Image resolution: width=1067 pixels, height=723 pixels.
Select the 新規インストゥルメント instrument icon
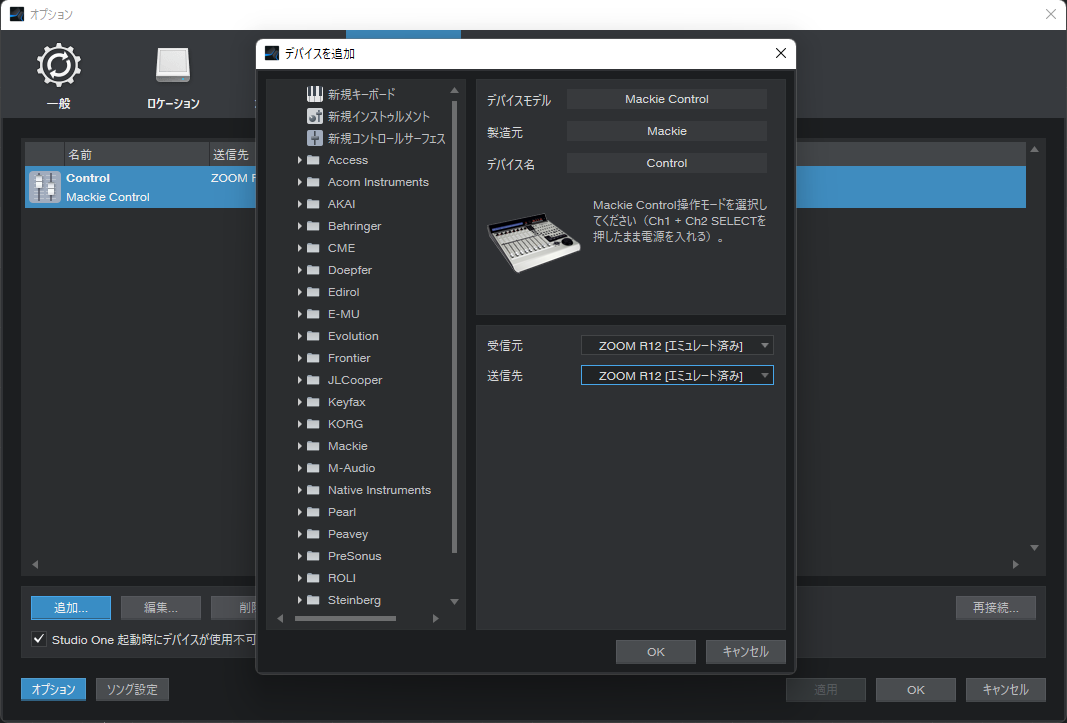(314, 116)
